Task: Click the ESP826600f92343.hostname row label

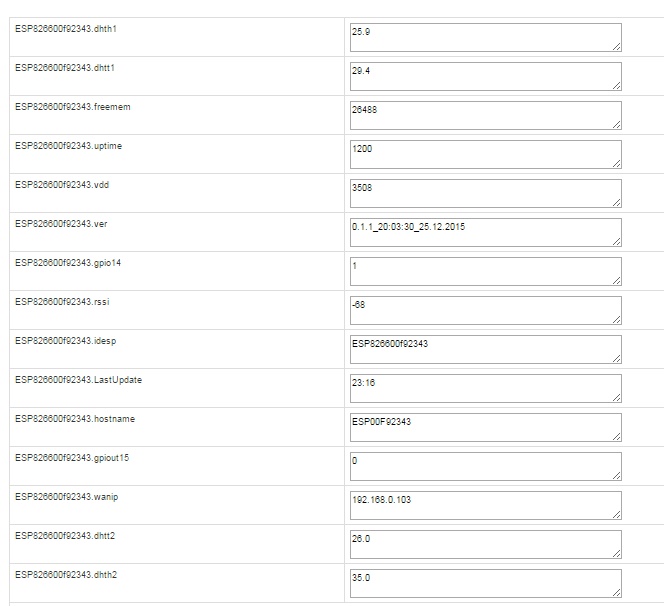Action: (75, 419)
